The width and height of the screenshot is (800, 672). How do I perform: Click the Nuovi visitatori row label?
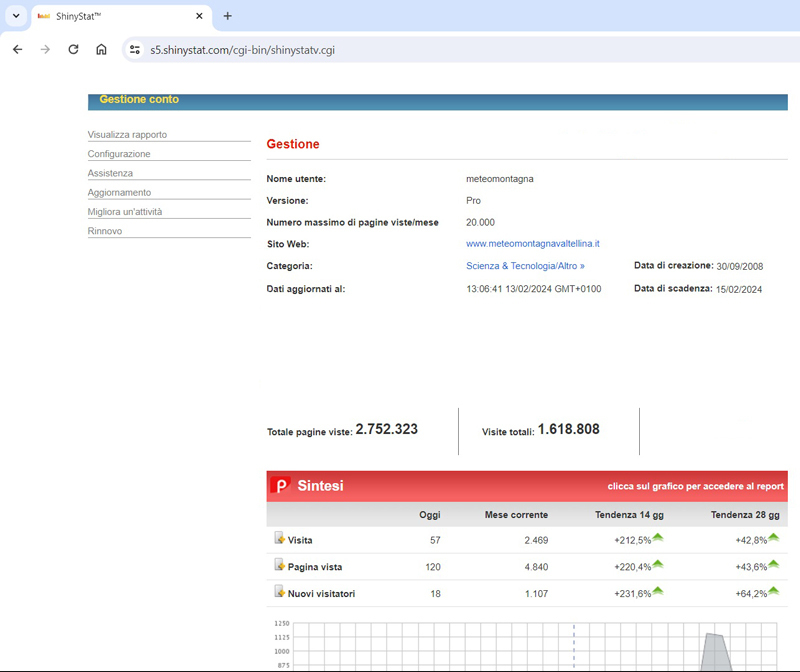[x=321, y=594]
